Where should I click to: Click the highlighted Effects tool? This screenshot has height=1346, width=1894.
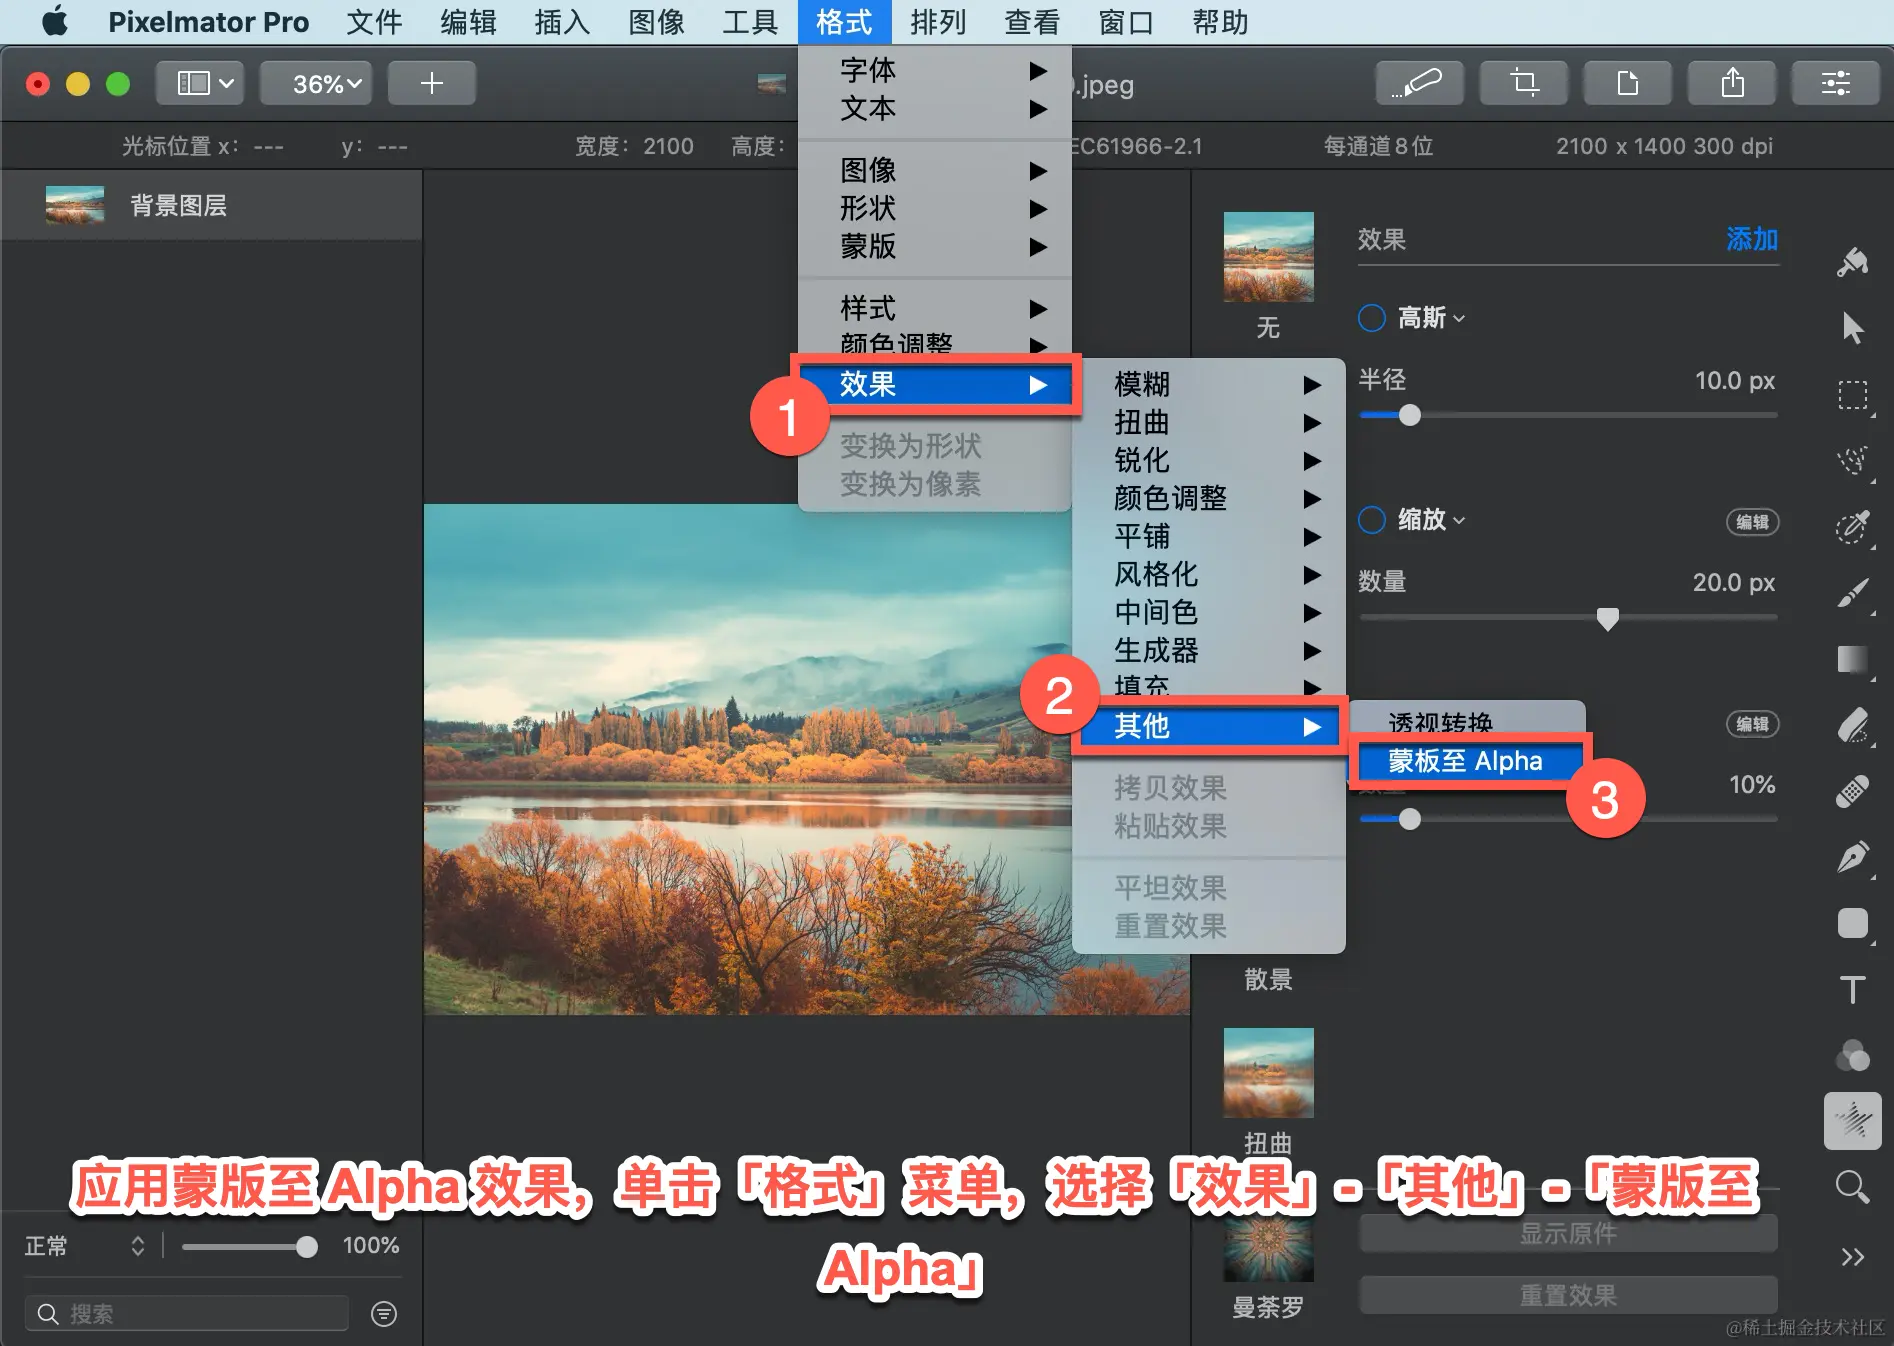pos(1852,1120)
